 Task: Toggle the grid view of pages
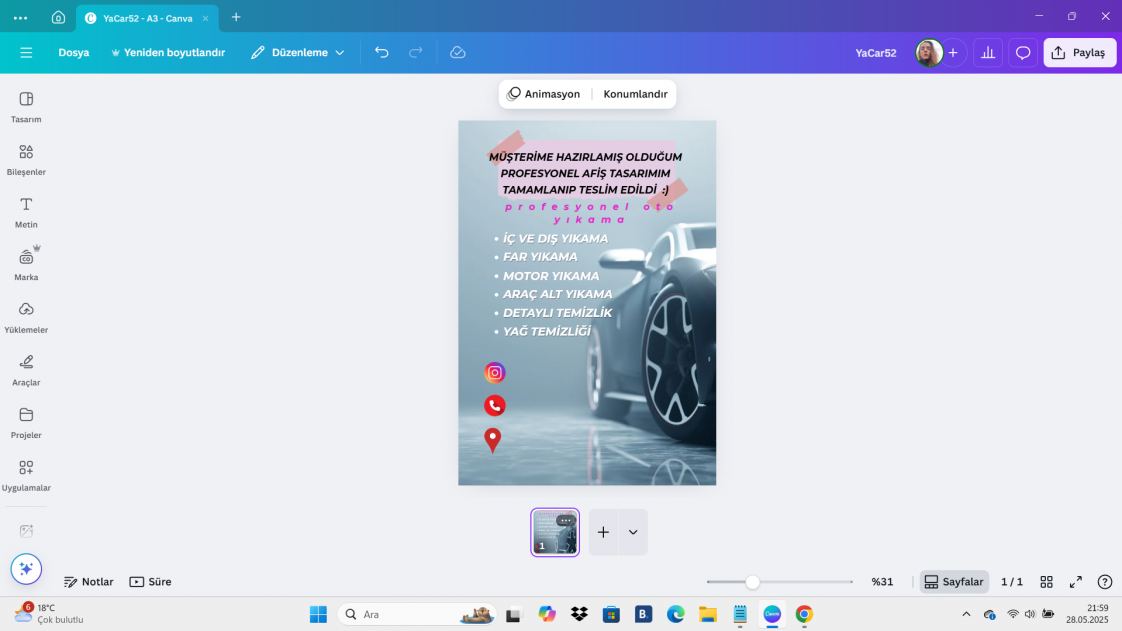pos(1046,582)
